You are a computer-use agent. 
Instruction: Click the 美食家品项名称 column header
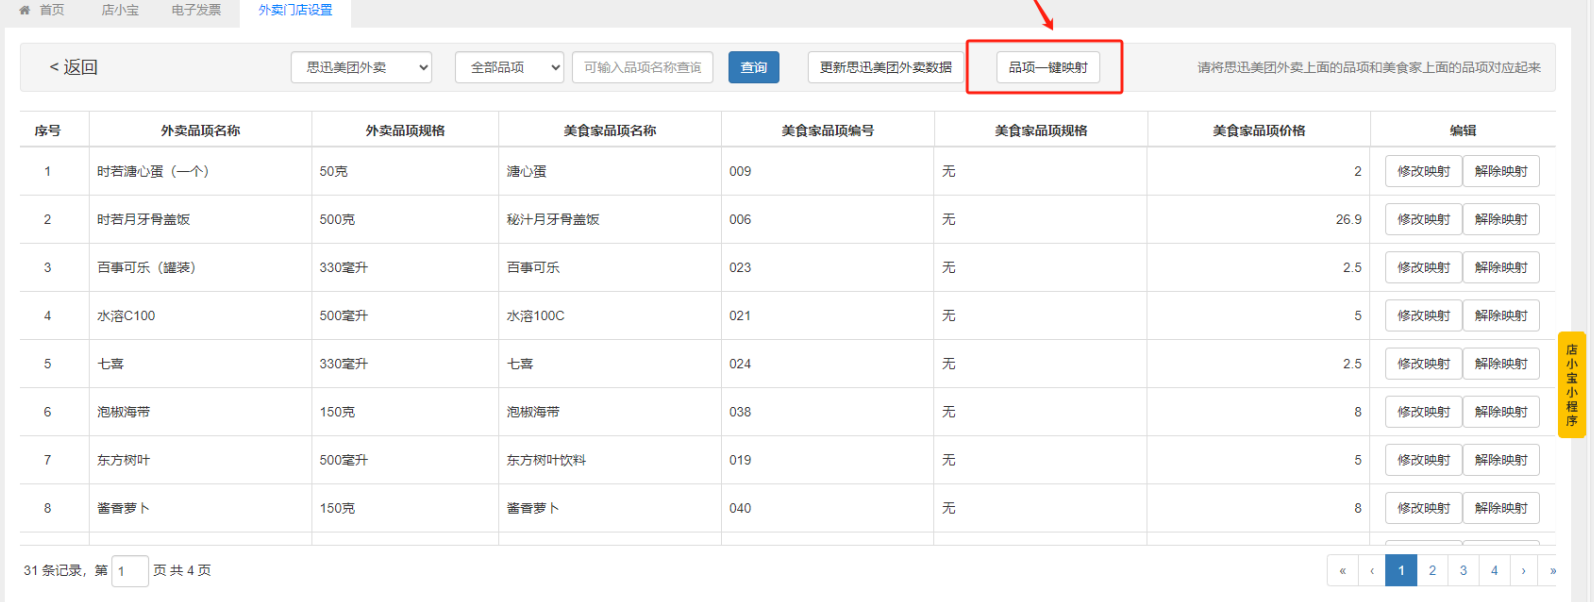[x=609, y=130]
